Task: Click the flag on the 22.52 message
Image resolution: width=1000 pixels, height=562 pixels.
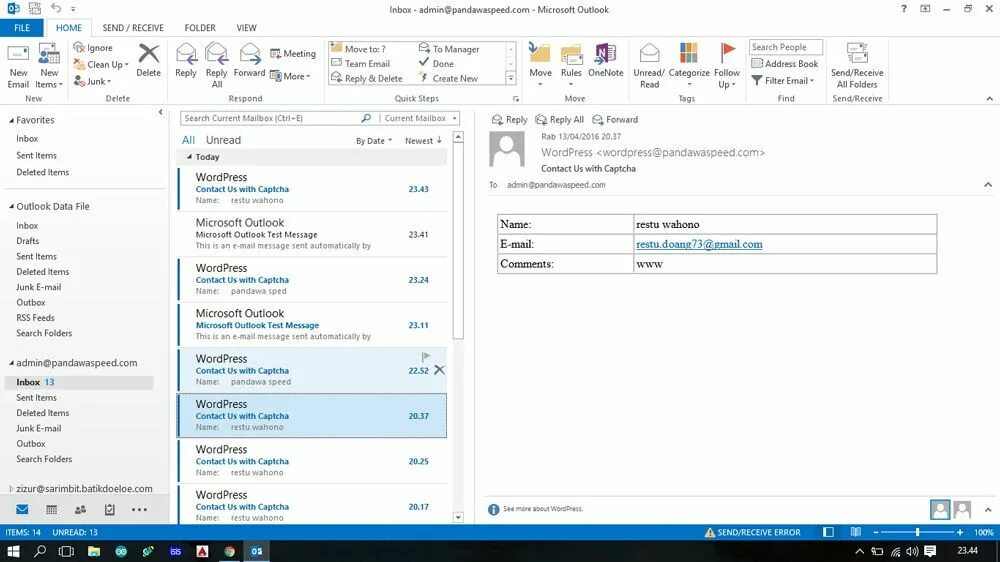Action: [x=425, y=357]
